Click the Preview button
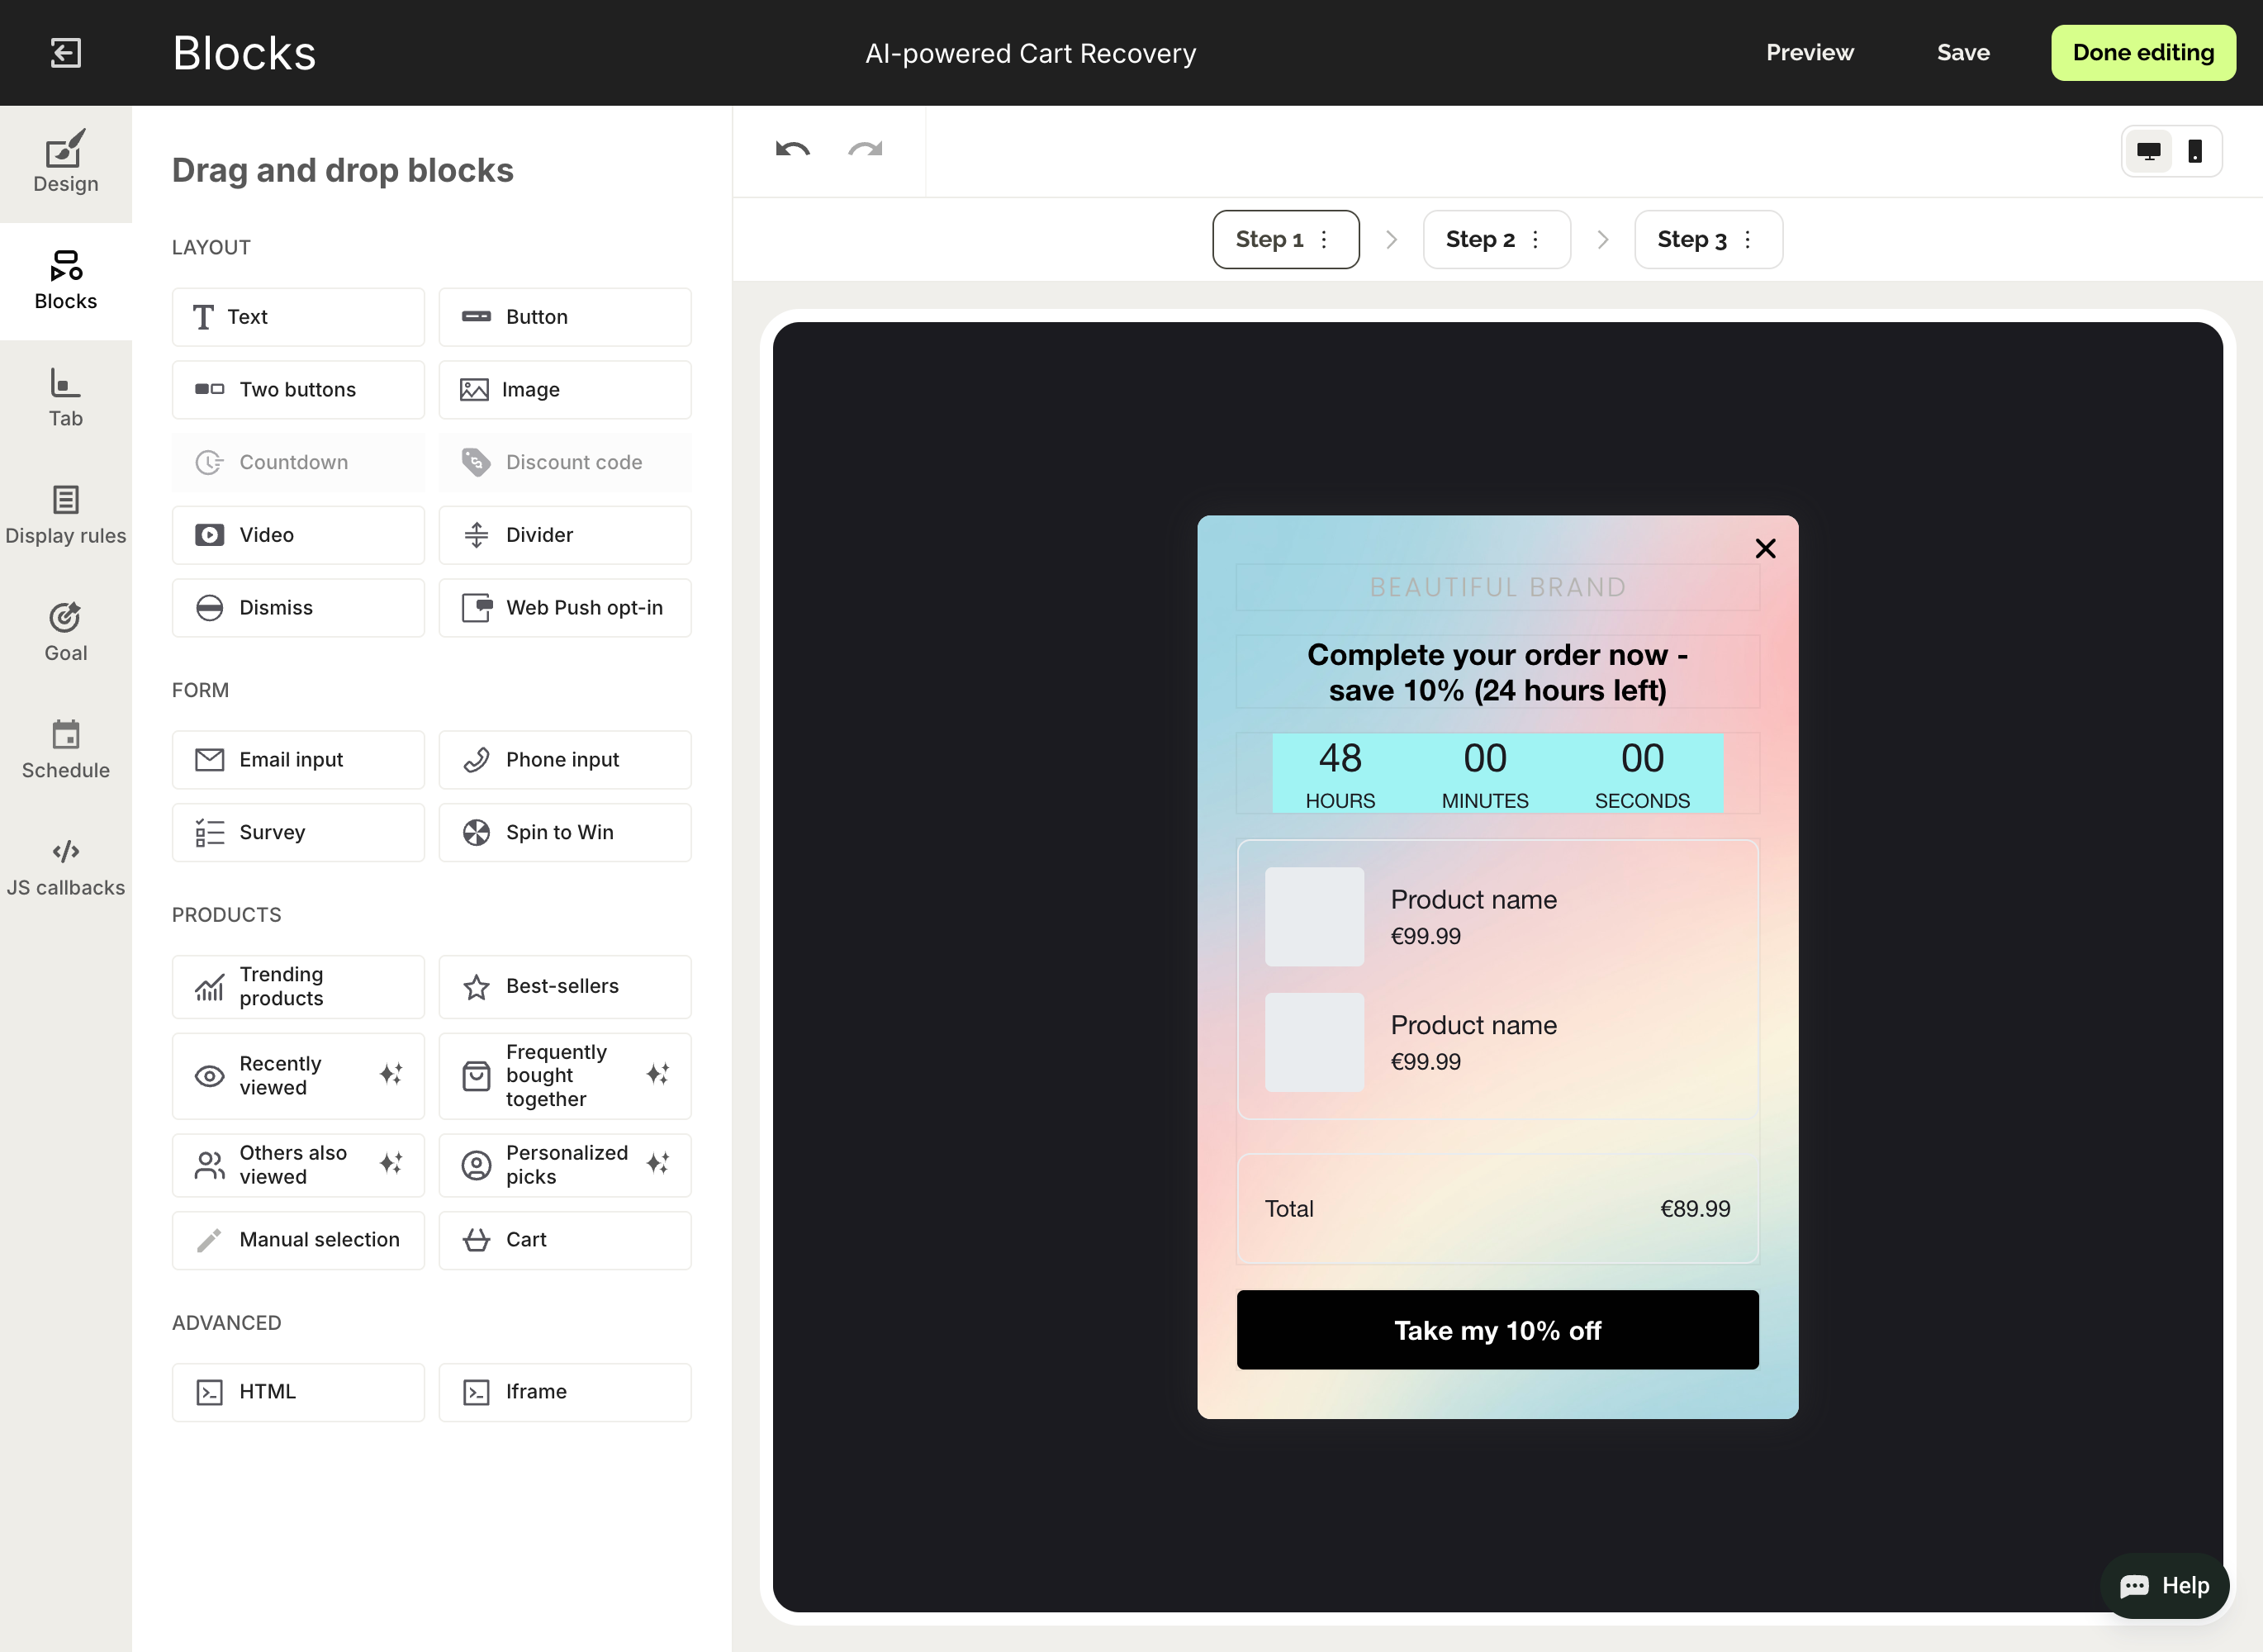Image resolution: width=2263 pixels, height=1652 pixels. pos(1809,53)
